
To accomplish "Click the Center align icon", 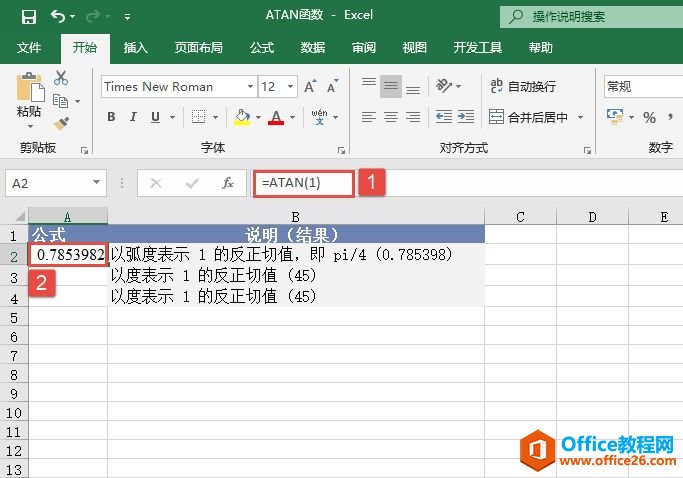I will (391, 117).
